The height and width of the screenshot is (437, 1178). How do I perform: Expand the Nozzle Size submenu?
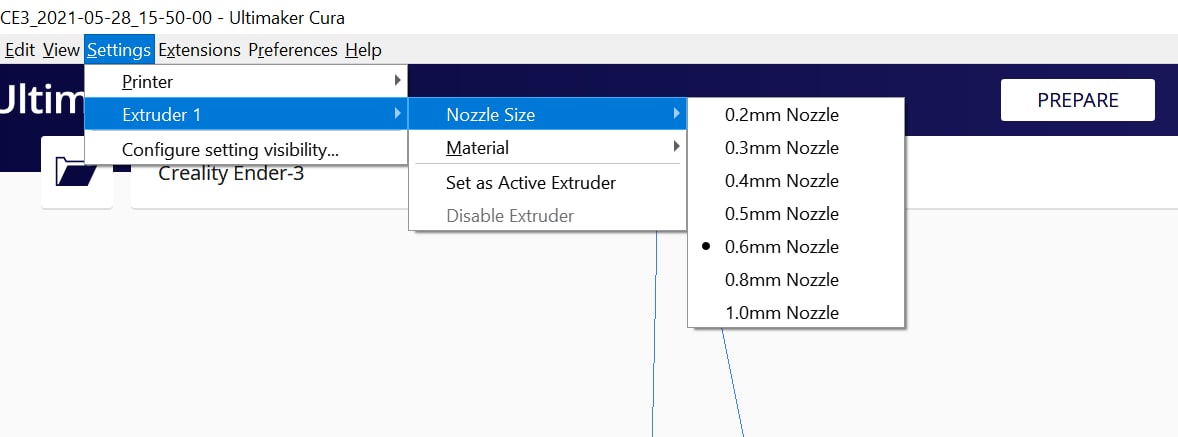pos(548,115)
